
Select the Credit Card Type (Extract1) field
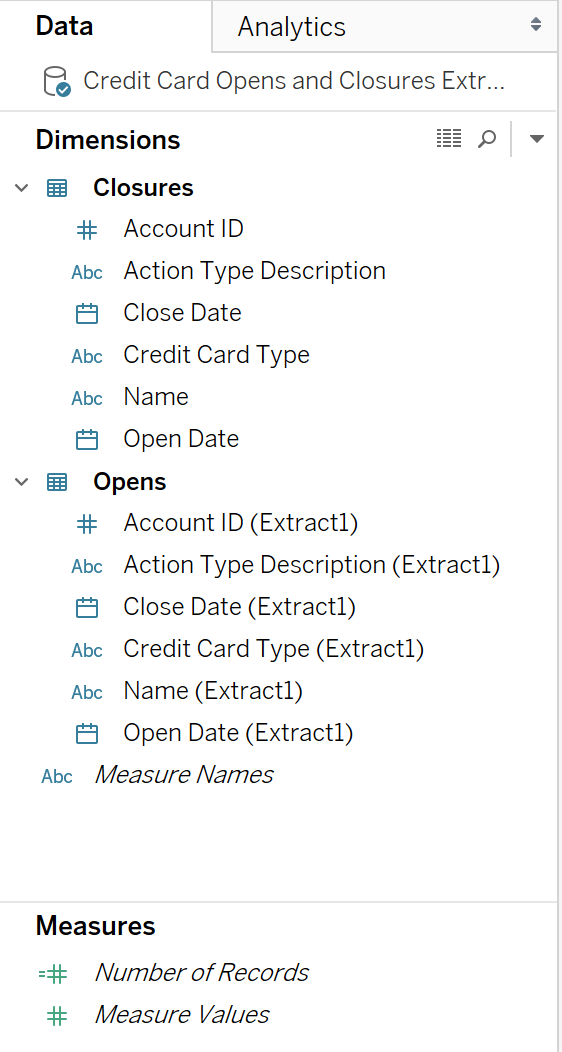click(x=274, y=649)
